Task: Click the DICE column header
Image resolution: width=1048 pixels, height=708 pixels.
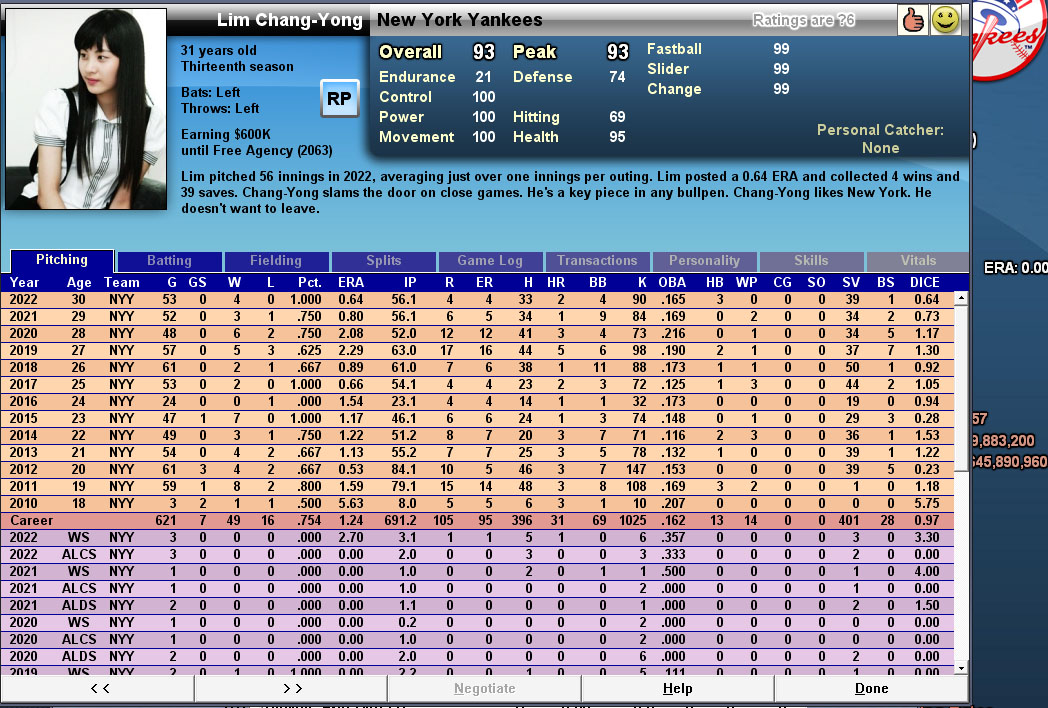Action: [924, 282]
